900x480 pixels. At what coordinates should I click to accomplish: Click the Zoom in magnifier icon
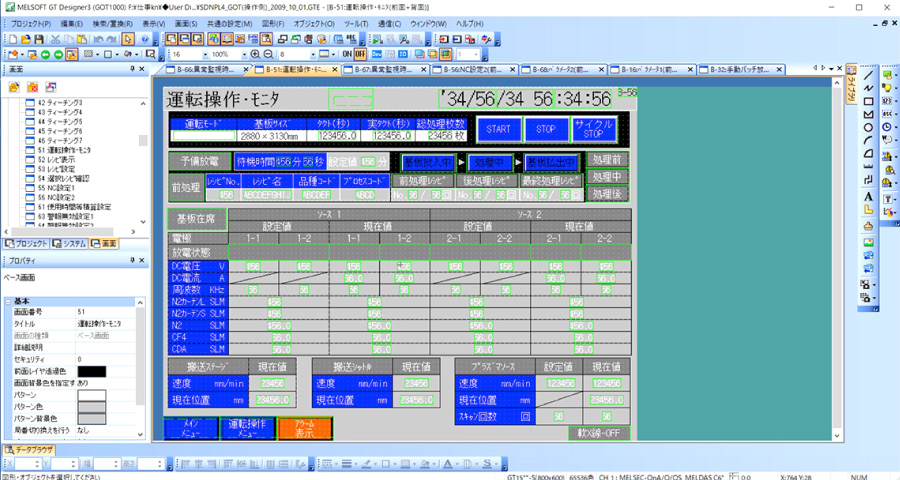(x=255, y=54)
